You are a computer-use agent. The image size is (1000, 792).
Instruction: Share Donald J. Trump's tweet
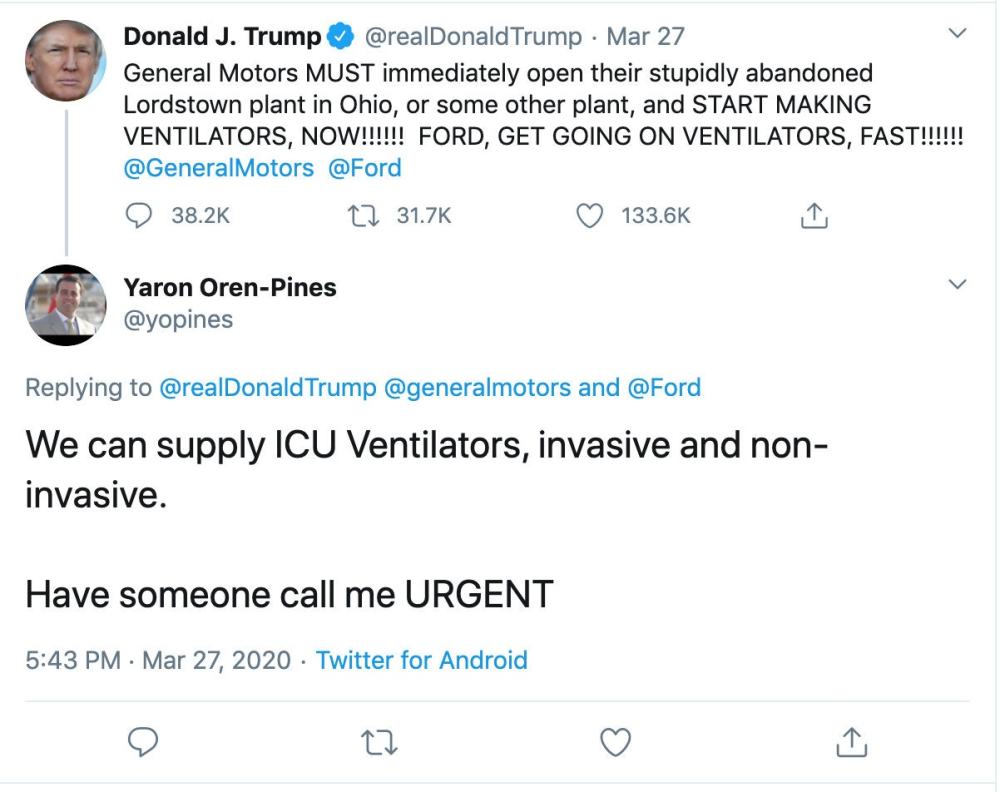815,216
